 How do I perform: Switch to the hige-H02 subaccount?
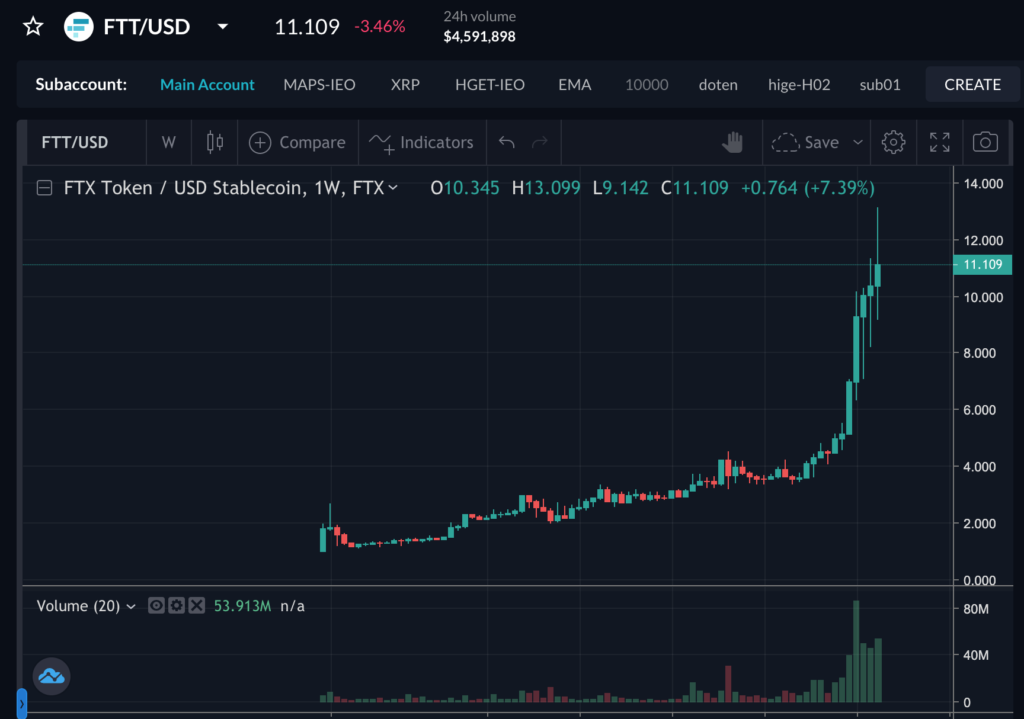[x=799, y=84]
